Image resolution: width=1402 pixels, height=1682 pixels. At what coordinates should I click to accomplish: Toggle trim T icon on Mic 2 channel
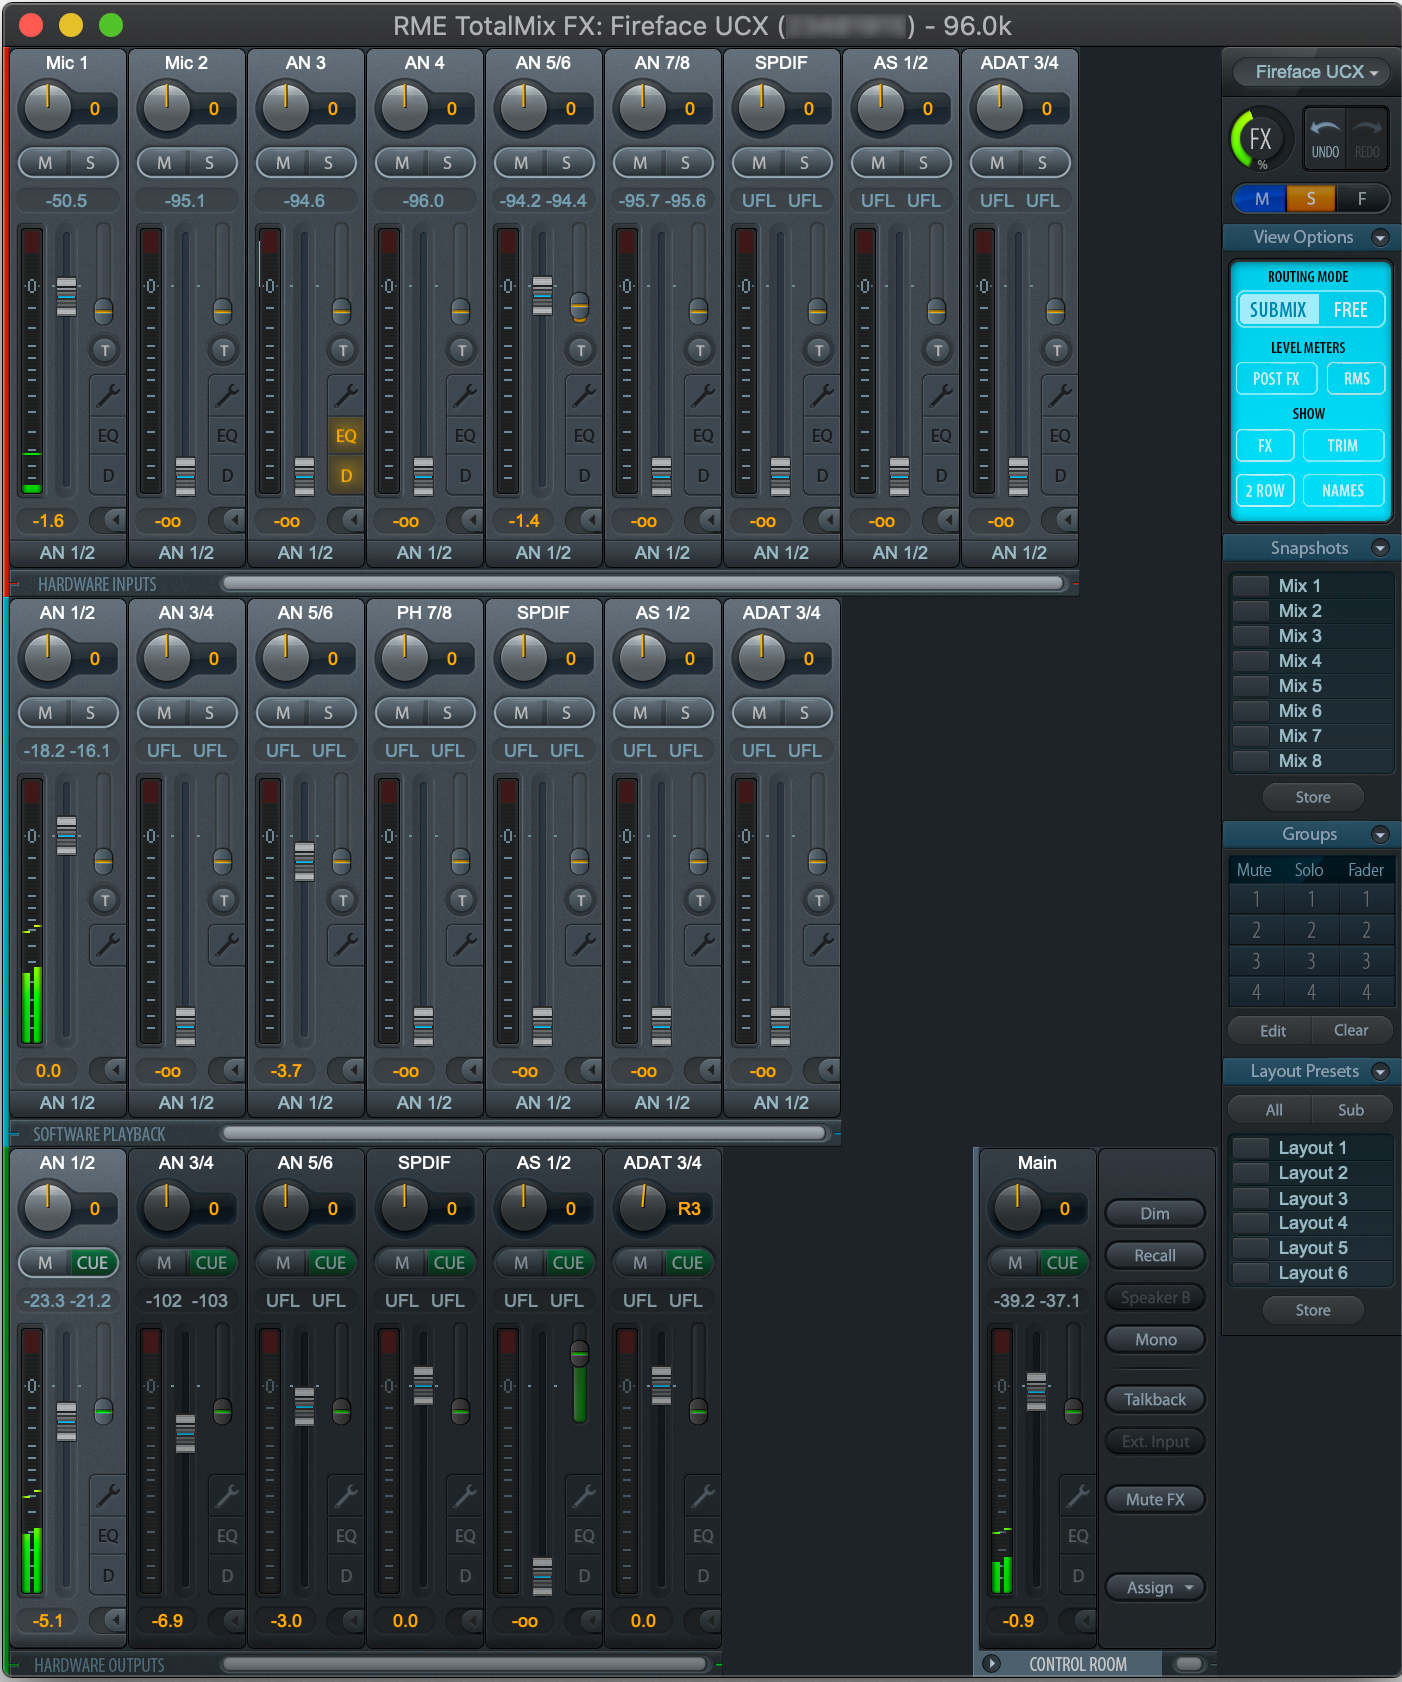pos(224,350)
